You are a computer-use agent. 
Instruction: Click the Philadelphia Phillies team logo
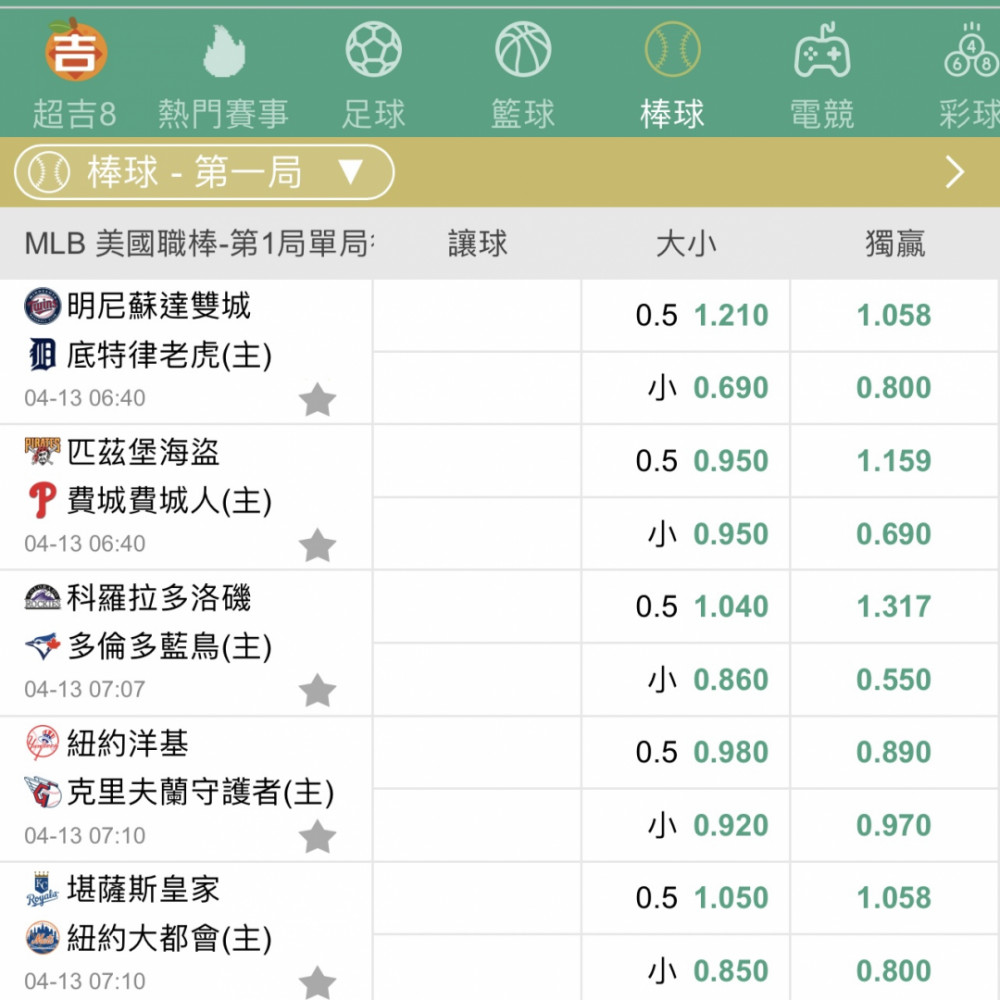click(x=42, y=500)
